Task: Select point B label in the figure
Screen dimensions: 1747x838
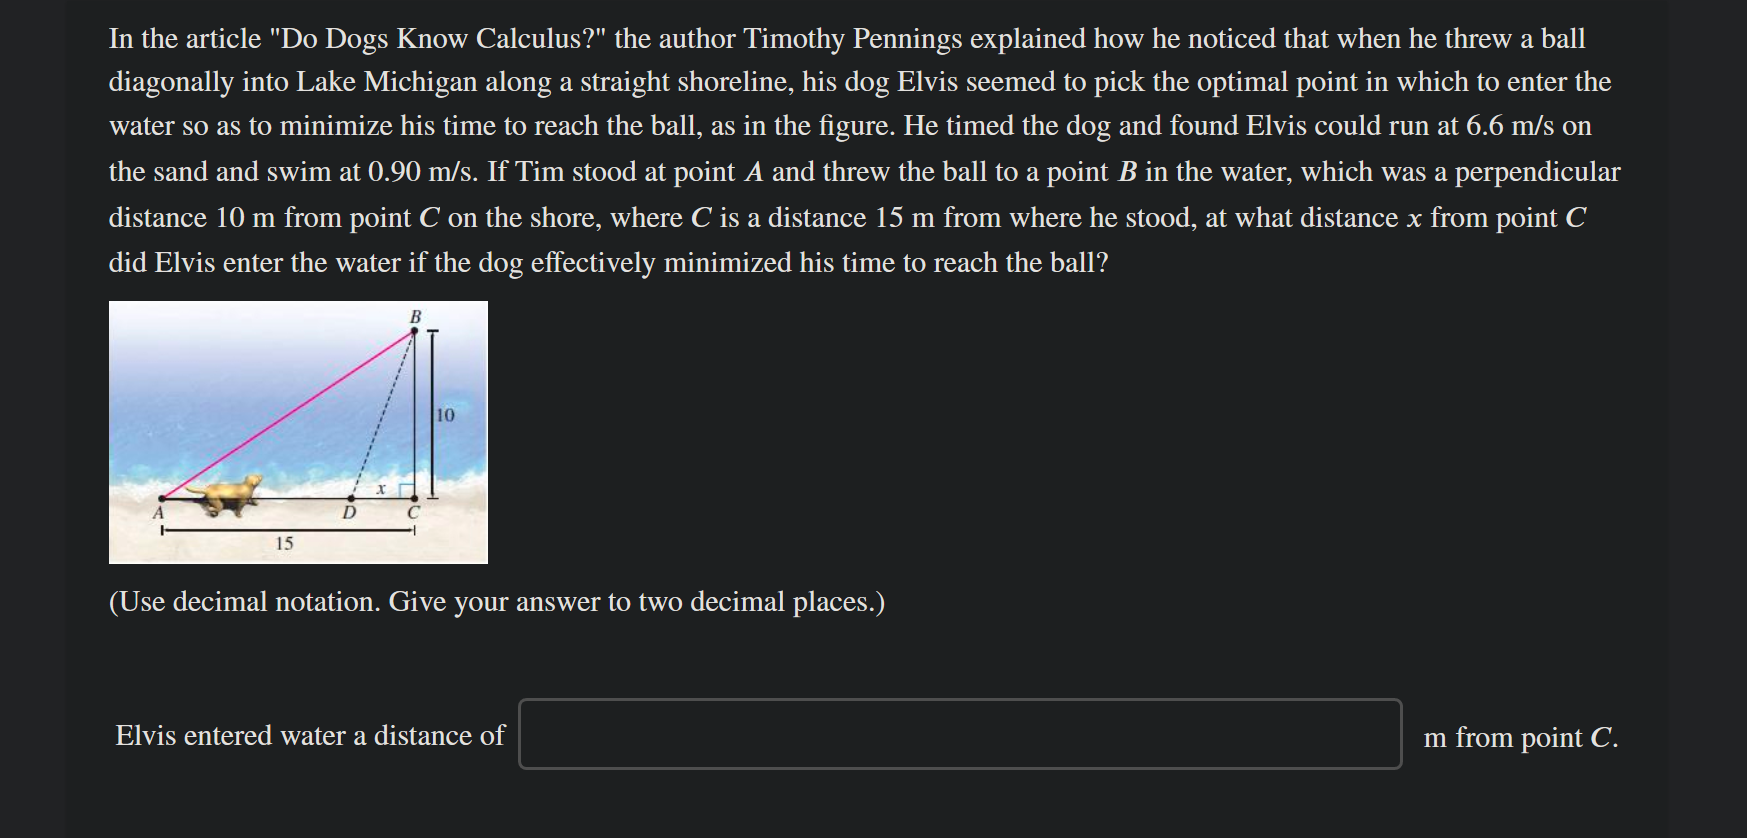Action: coord(414,315)
